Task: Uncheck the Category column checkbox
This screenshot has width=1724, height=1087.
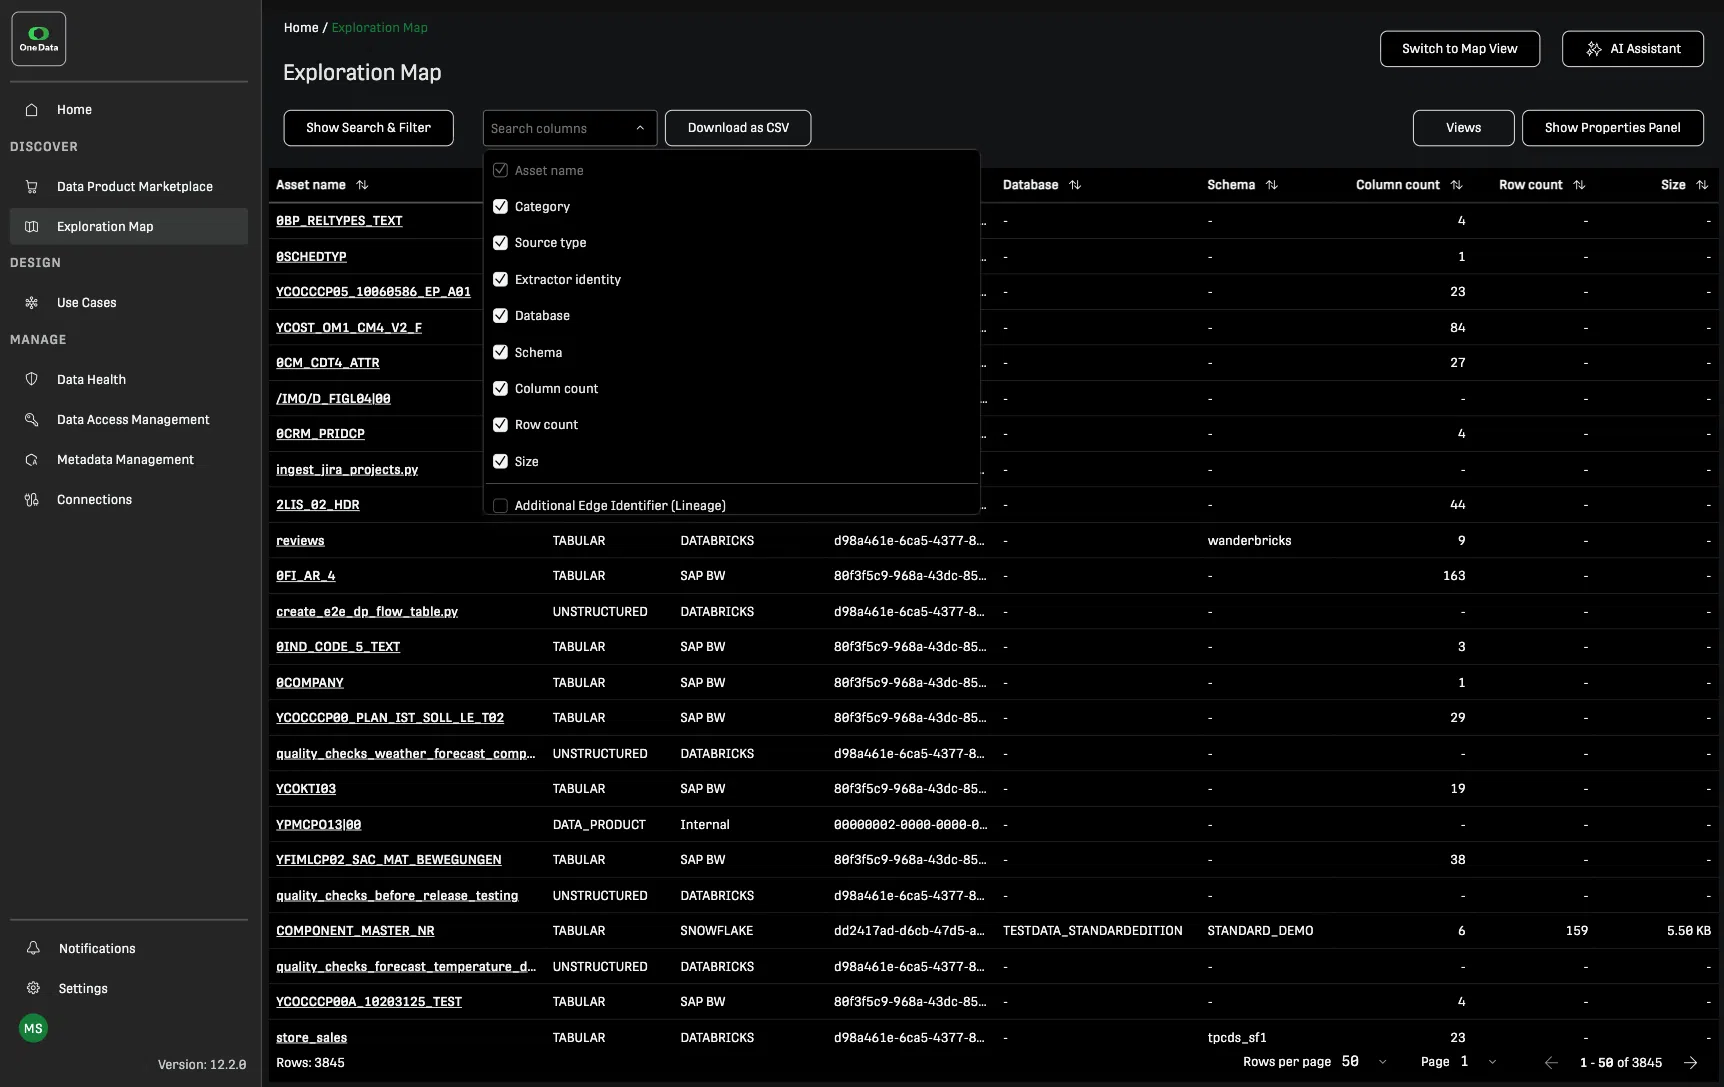Action: point(500,207)
